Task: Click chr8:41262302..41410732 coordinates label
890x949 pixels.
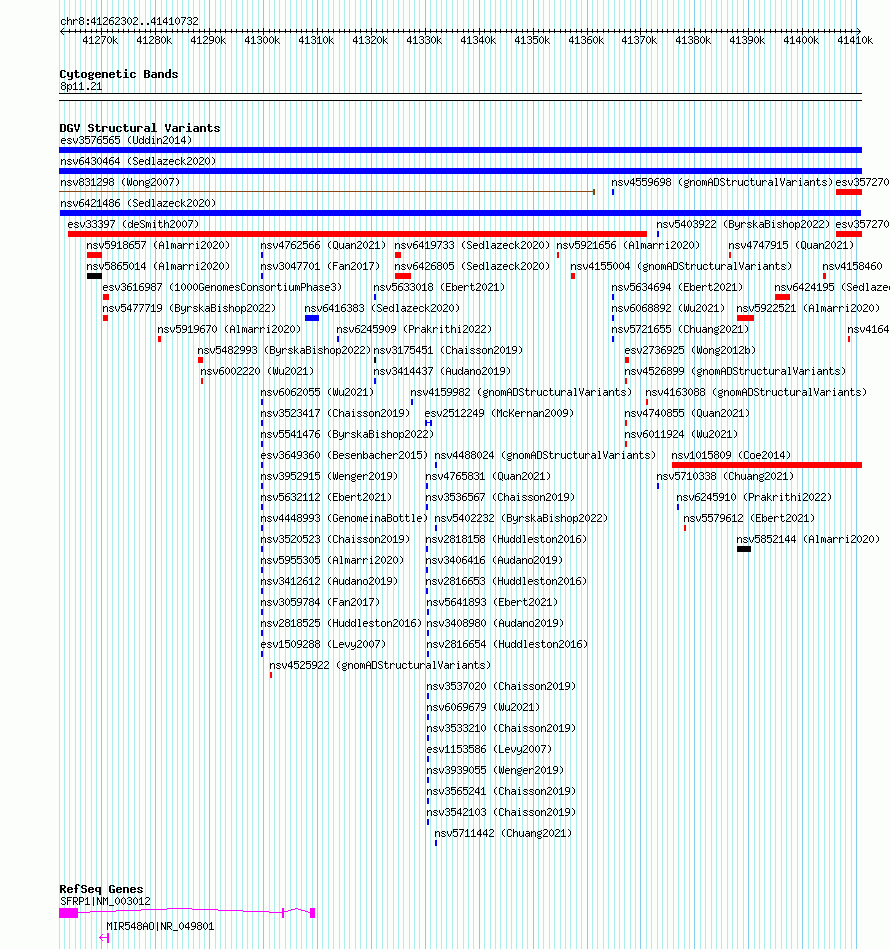Action: point(129,21)
